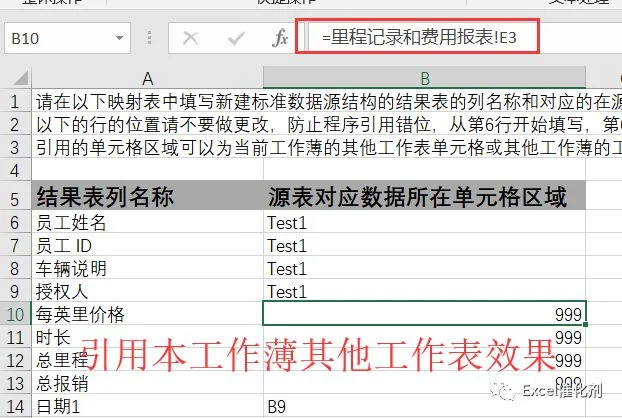Click cell 员工姓名
Screen dimensions: 622x418
[x=147, y=222]
